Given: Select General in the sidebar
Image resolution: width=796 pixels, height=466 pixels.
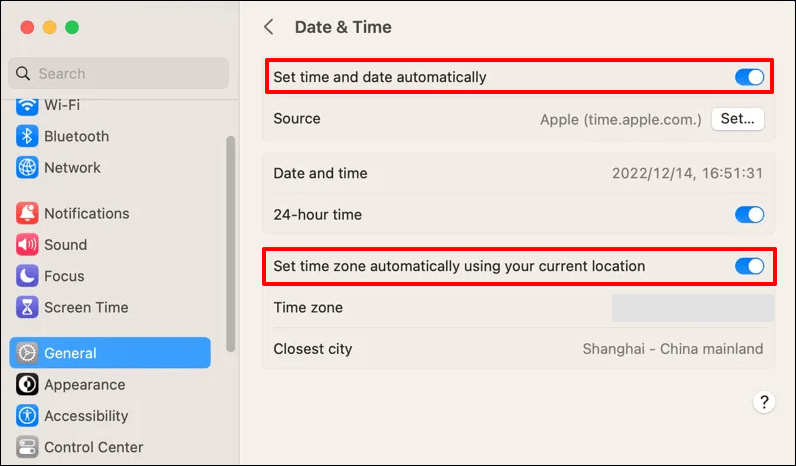Looking at the screenshot, I should pos(110,353).
